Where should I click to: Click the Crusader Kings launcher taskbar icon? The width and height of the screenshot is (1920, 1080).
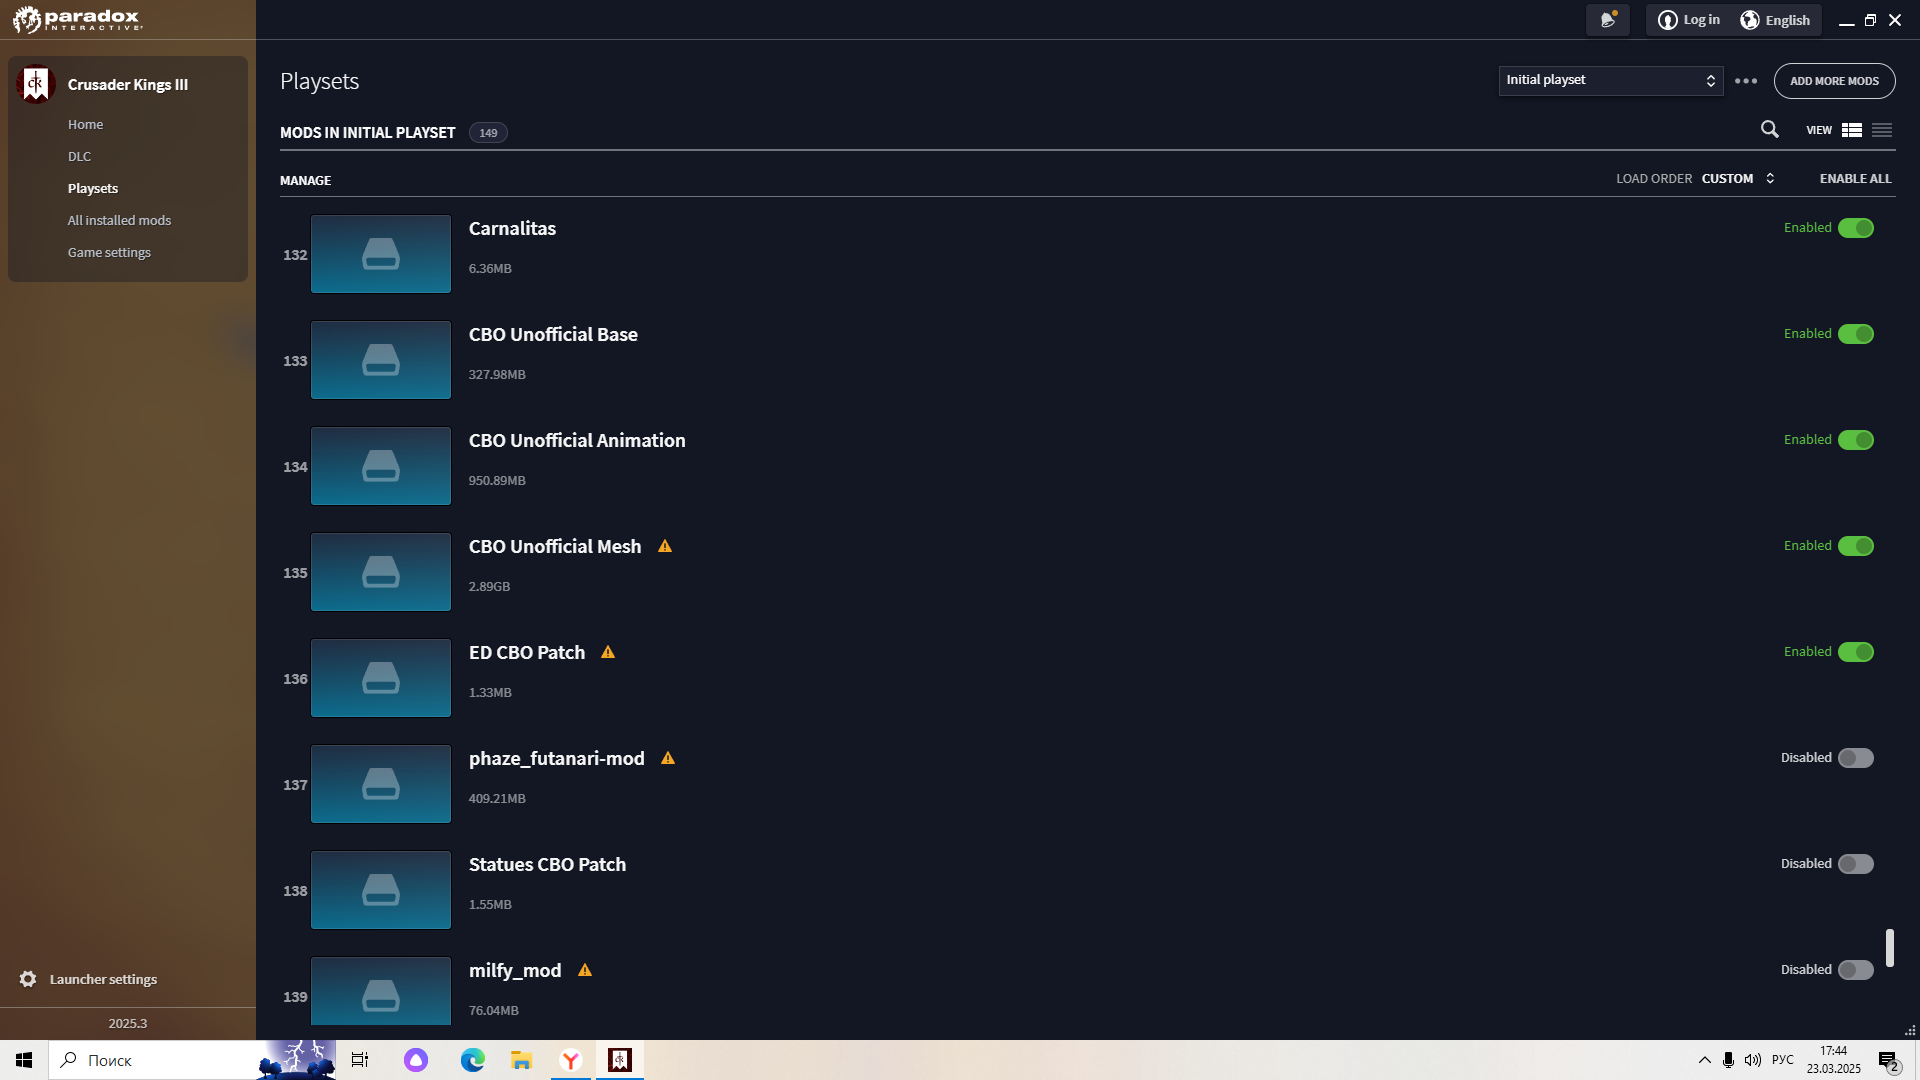(620, 1060)
